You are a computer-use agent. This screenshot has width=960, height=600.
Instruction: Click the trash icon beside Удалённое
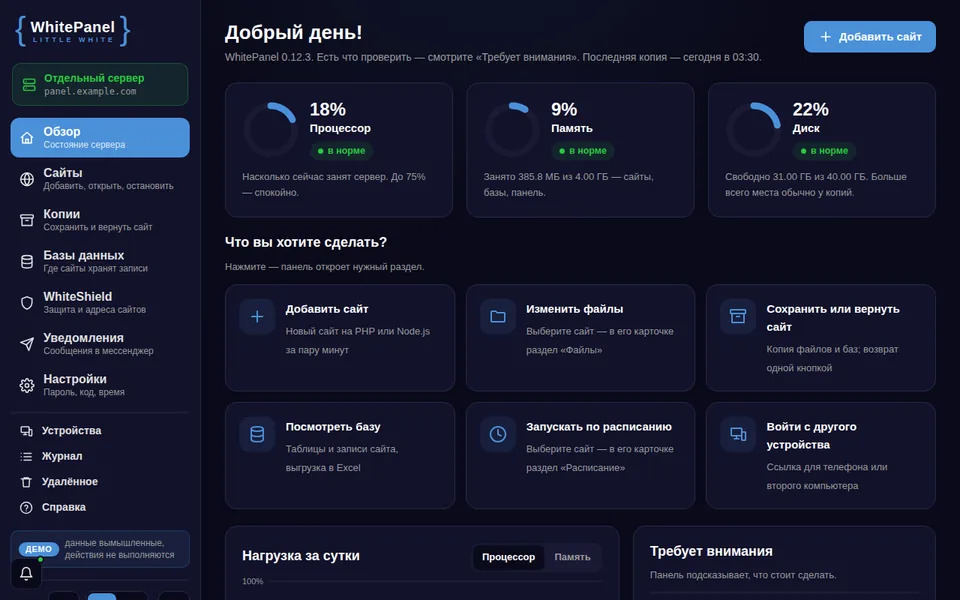[x=26, y=482]
